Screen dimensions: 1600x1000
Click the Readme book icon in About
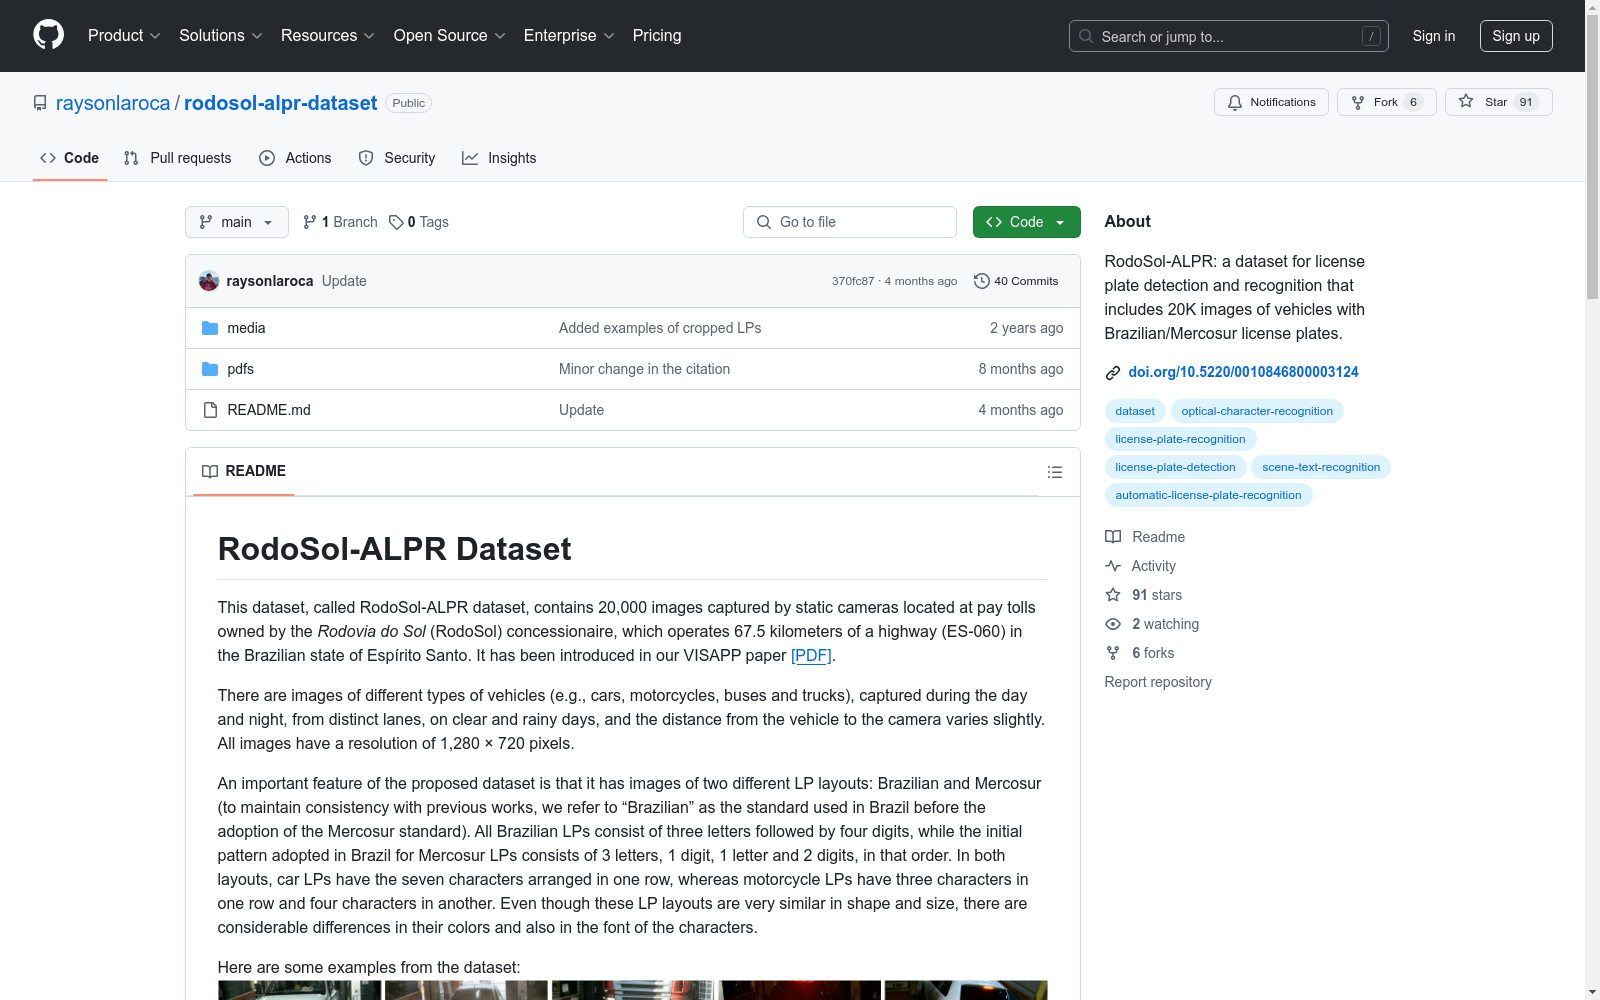pyautogui.click(x=1113, y=537)
